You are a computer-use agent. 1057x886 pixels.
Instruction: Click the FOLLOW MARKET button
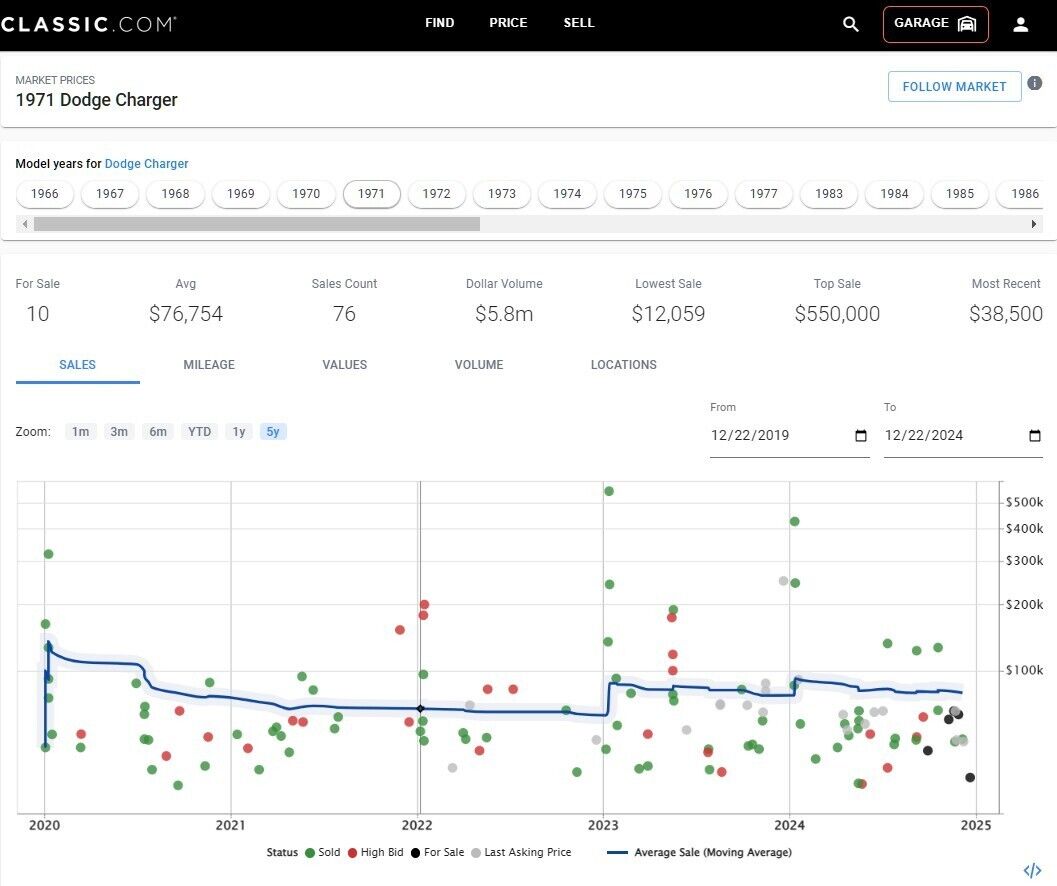coord(954,87)
